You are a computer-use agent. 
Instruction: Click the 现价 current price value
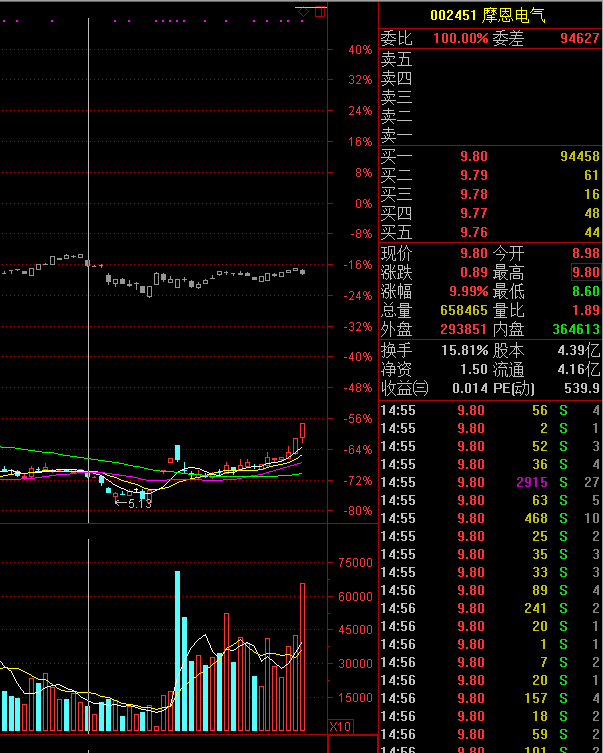474,254
